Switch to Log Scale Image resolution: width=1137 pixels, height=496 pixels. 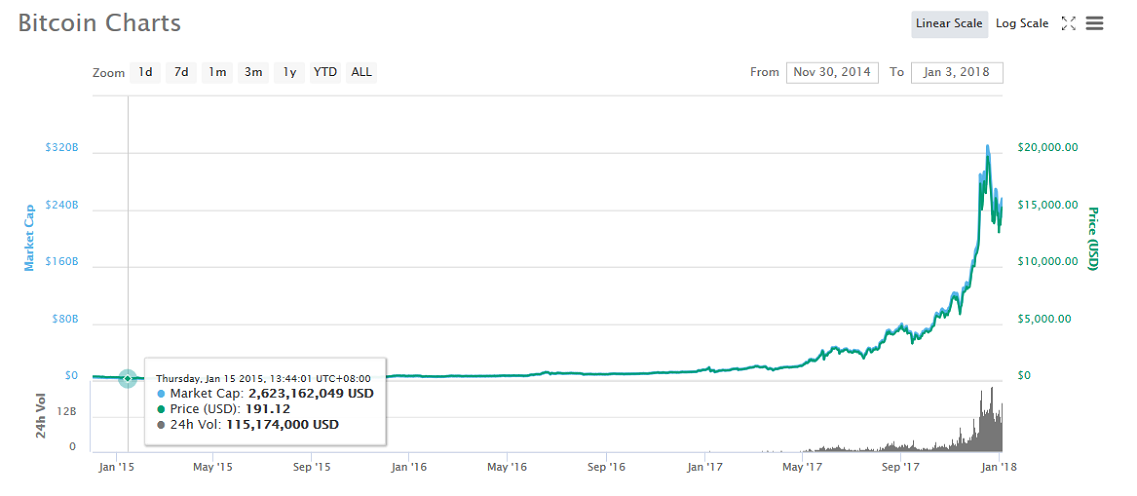(1022, 23)
